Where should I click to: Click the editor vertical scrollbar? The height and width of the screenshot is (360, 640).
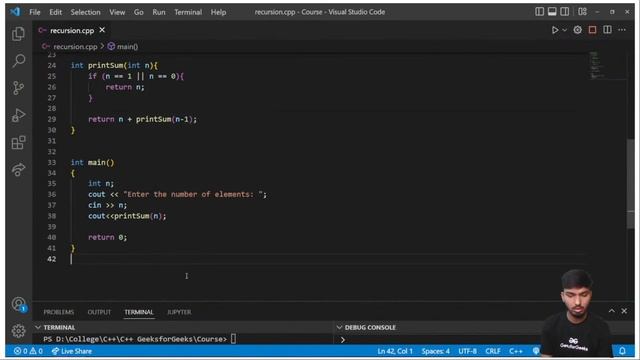pos(631,184)
